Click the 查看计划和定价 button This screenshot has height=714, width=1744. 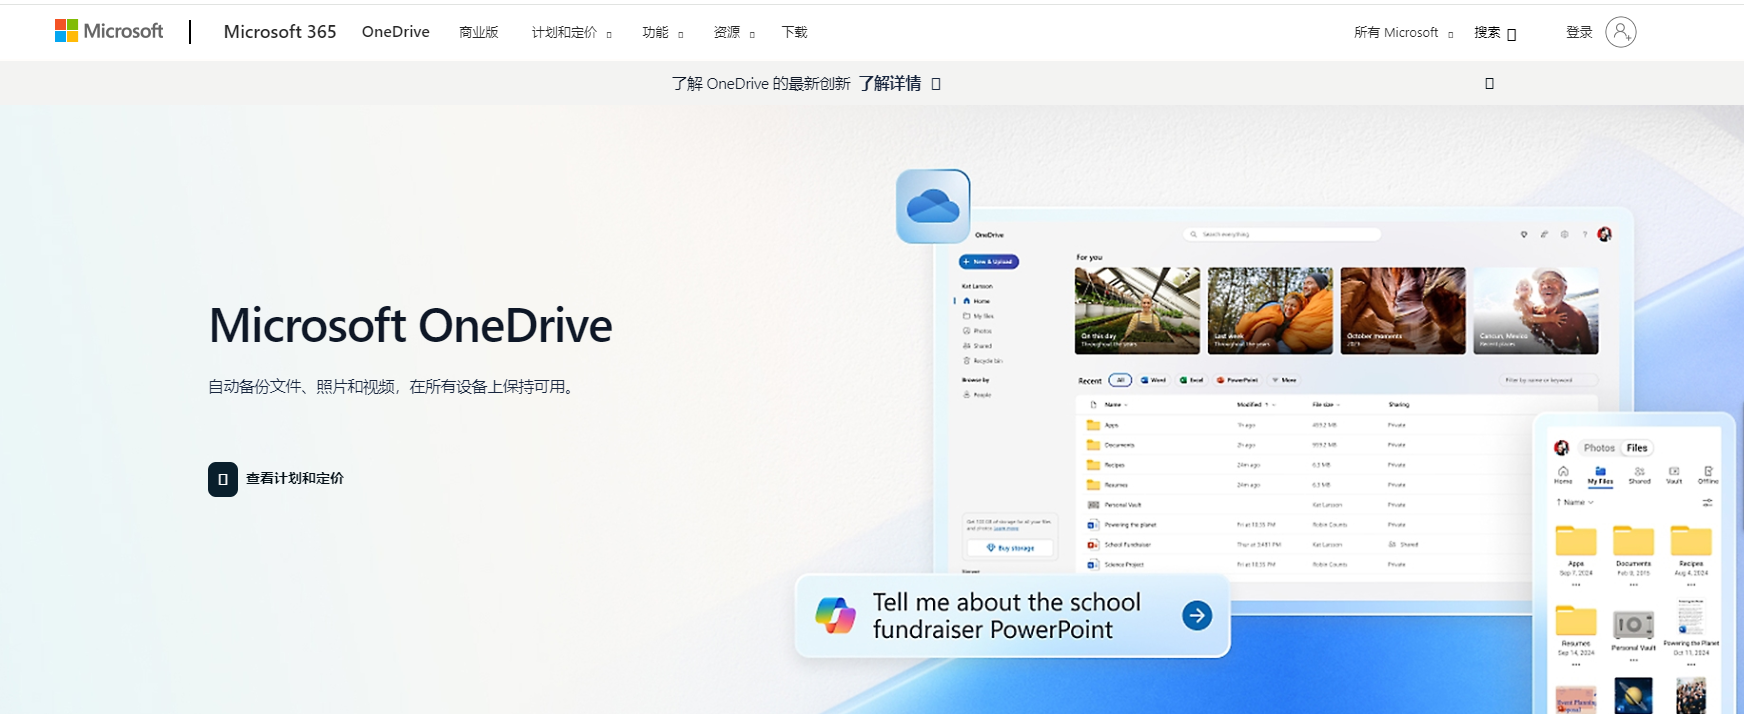[276, 479]
